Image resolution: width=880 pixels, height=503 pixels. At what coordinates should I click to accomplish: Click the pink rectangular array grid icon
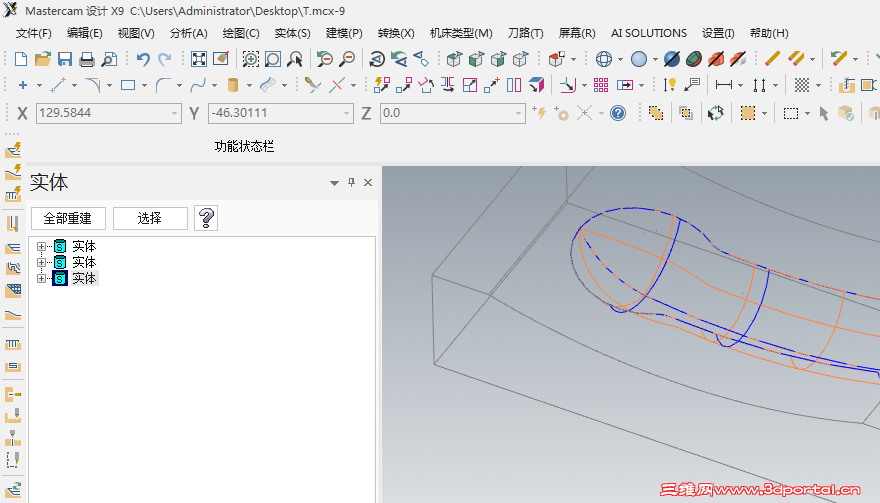click(601, 85)
